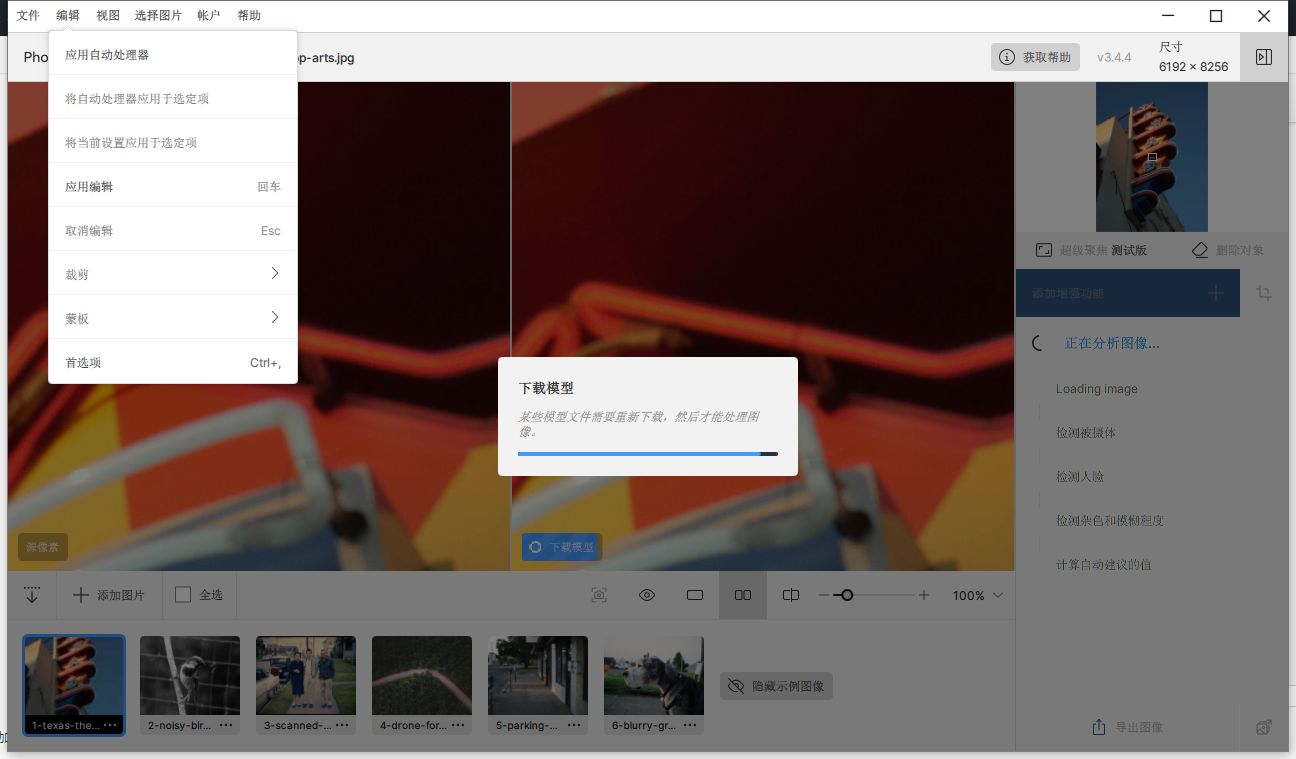Open more options for 6-blurry-gr thumbnail
This screenshot has width=1296, height=759.
[x=690, y=725]
